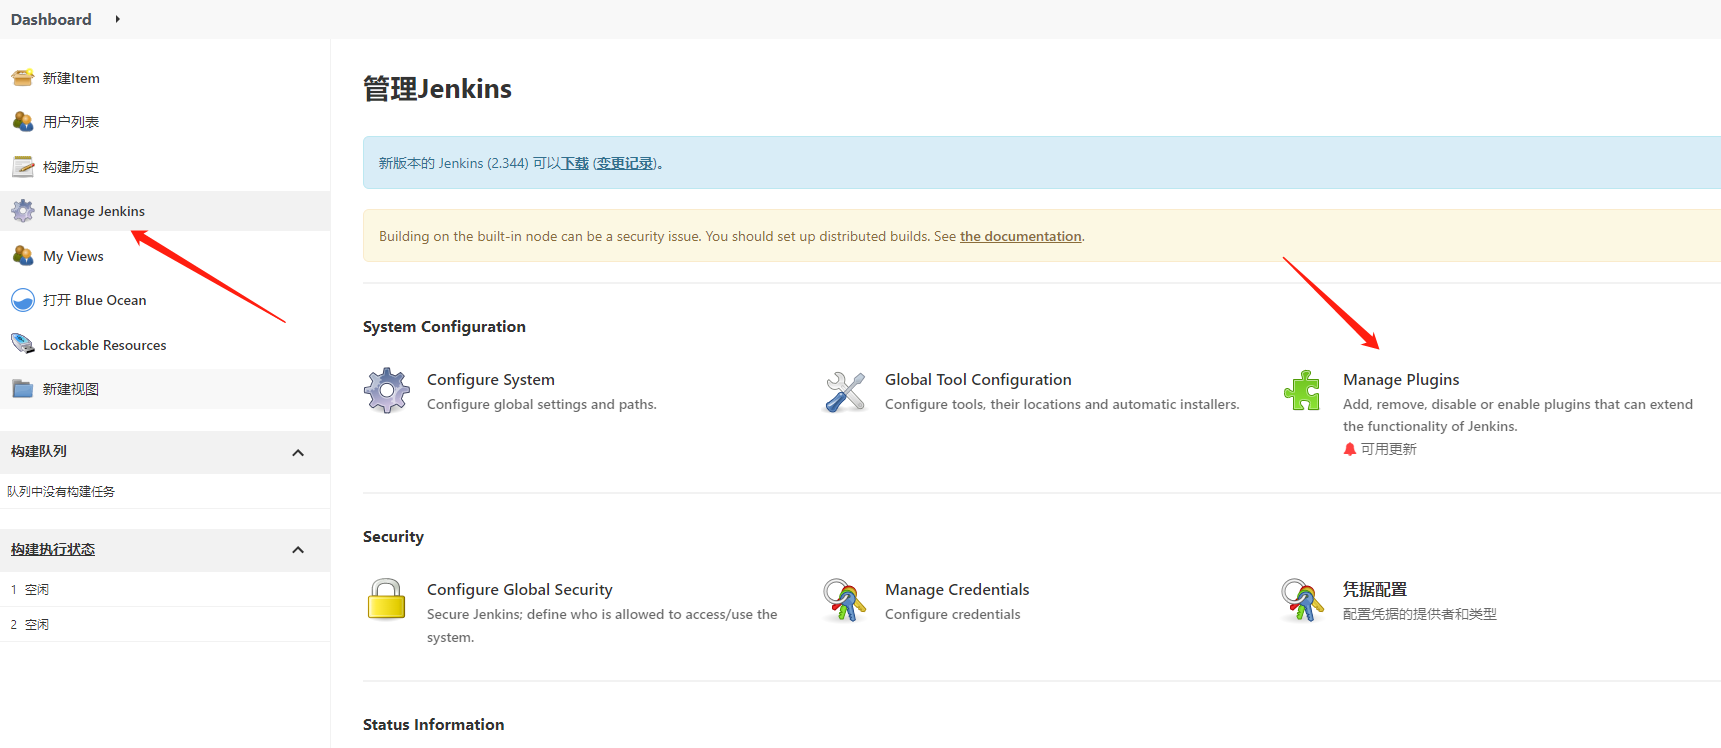The height and width of the screenshot is (748, 1721).
Task: Open the Manage Credentials link
Action: click(957, 590)
